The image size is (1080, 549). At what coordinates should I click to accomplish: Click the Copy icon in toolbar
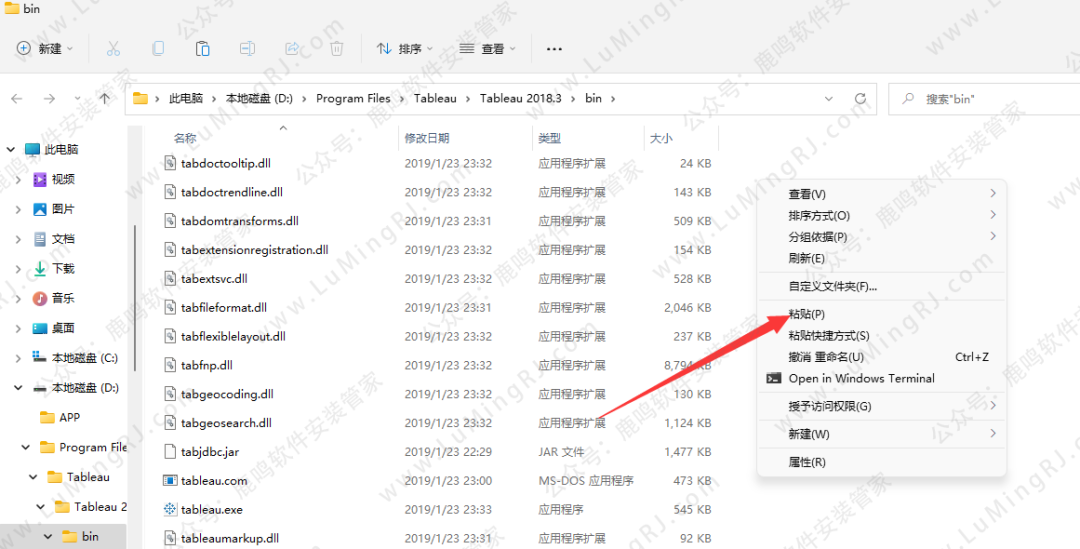click(x=158, y=48)
